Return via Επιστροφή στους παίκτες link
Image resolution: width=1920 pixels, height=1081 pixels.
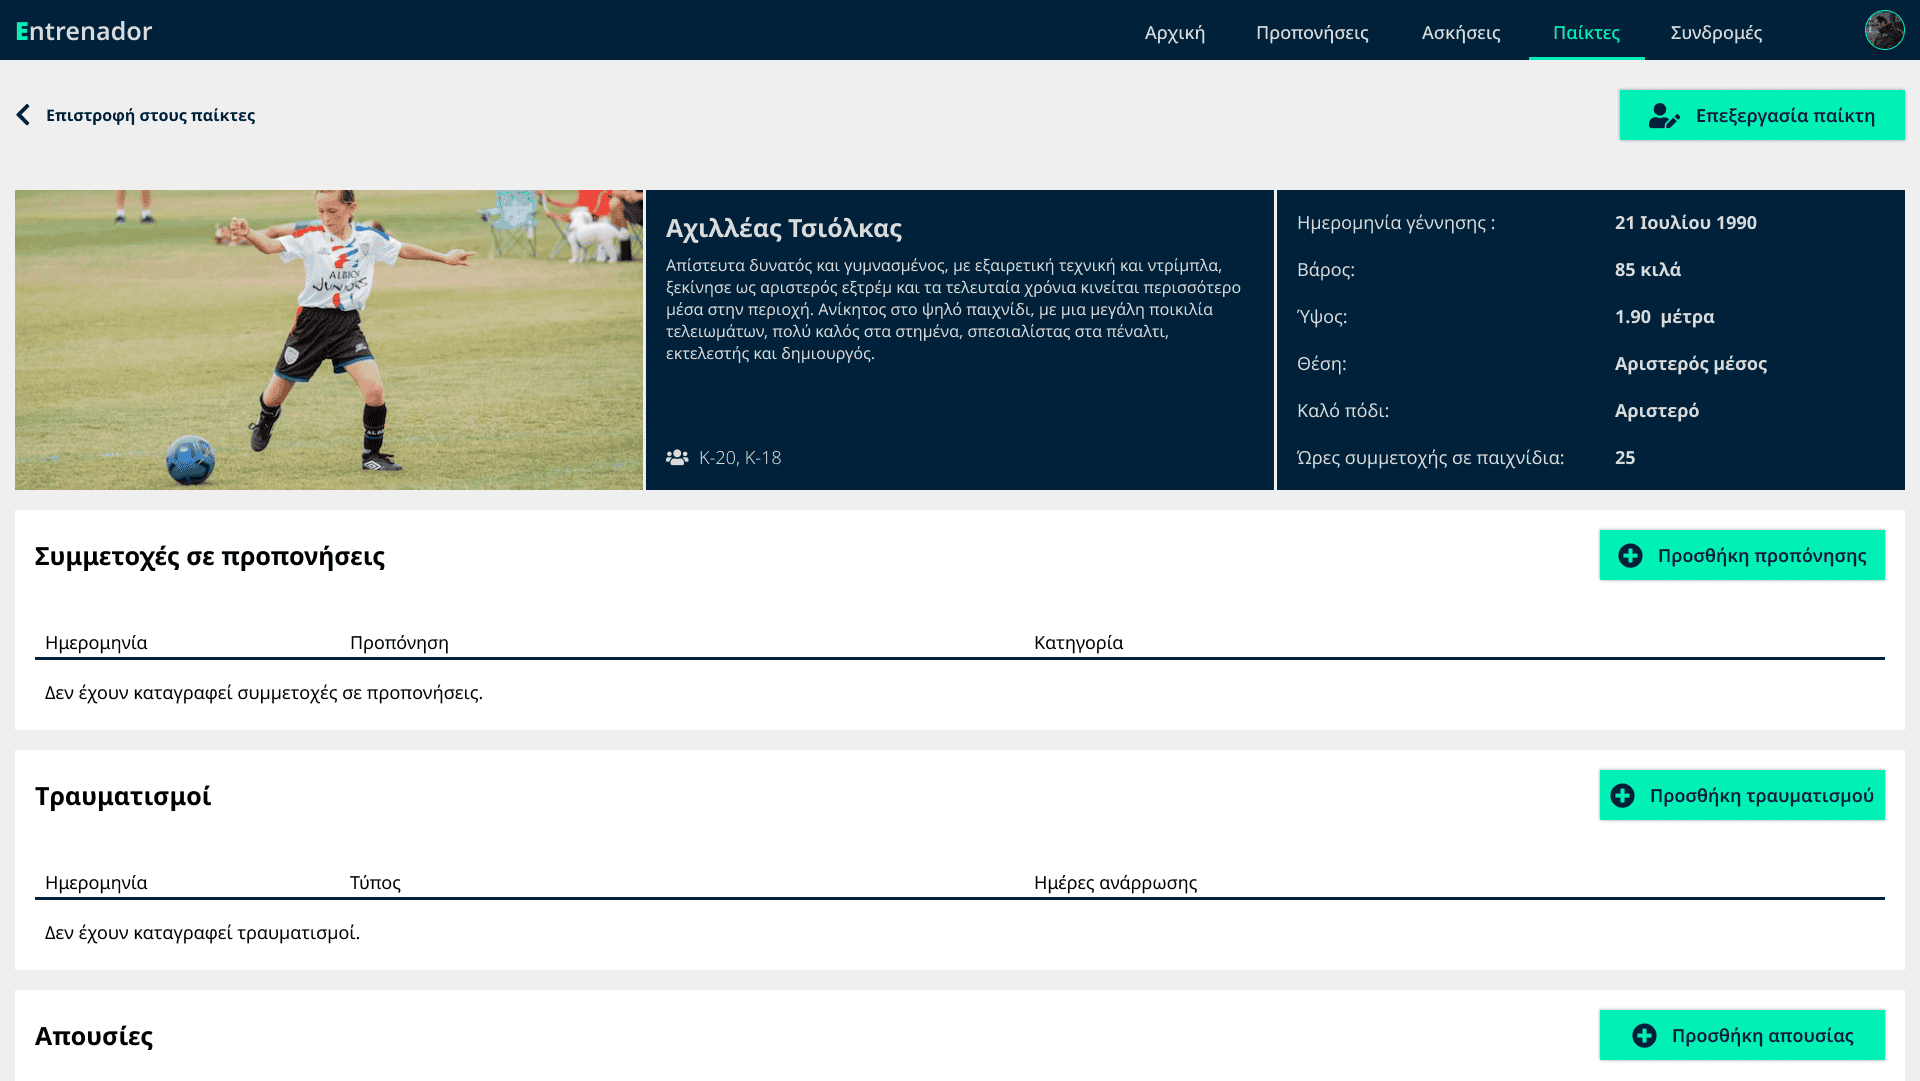[150, 115]
